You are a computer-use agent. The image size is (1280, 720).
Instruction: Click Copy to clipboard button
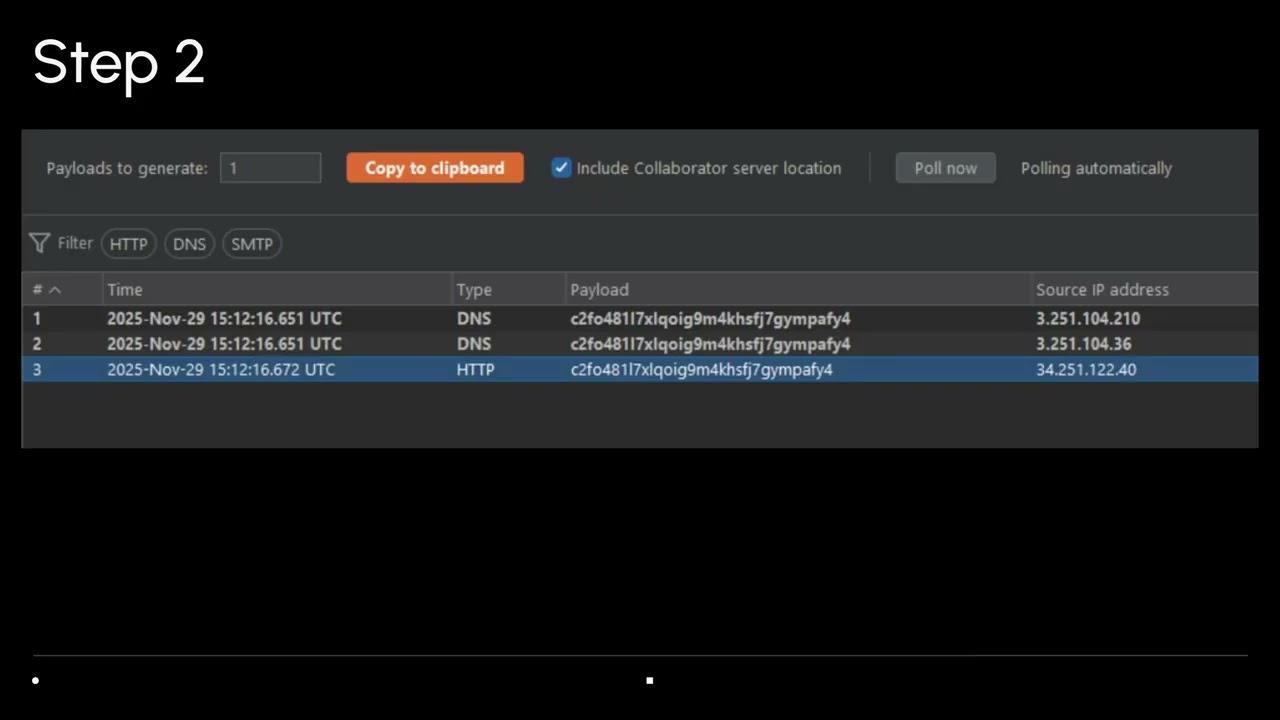435,168
